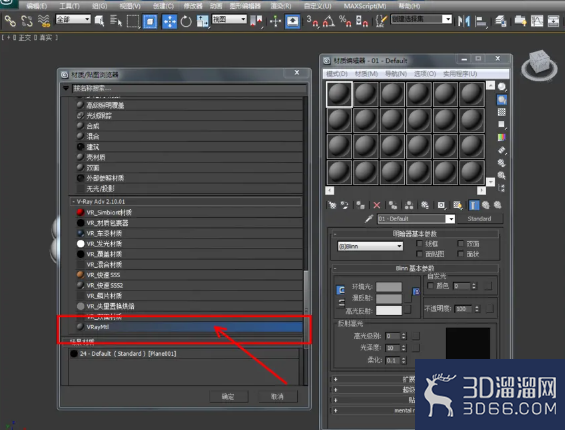Open the 01 - Default material name dropdown
The width and height of the screenshot is (565, 430).
pos(450,219)
